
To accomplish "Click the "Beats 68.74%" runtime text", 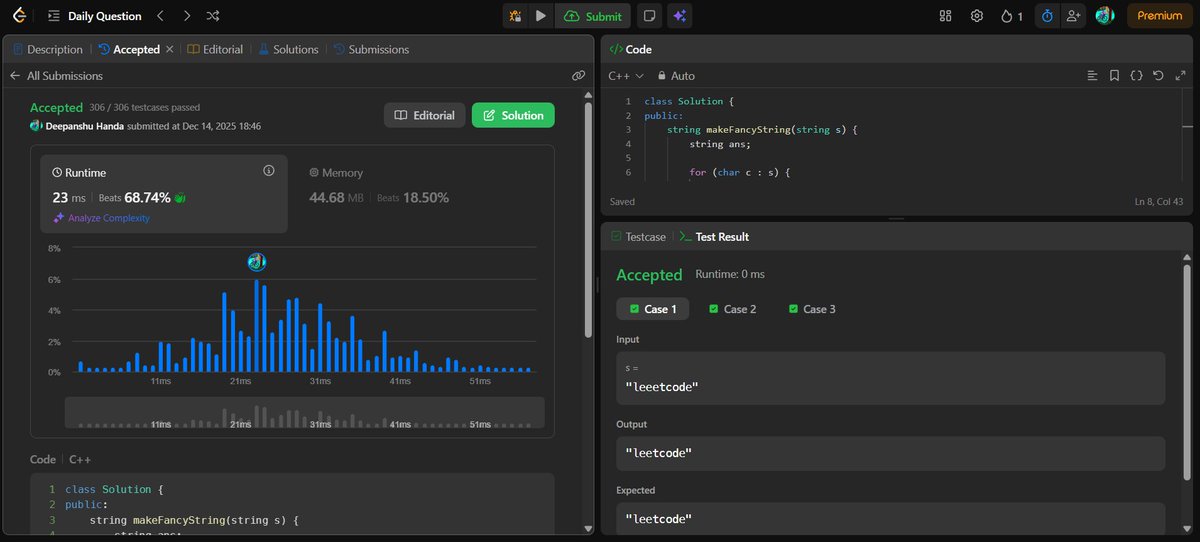I will pos(135,198).
